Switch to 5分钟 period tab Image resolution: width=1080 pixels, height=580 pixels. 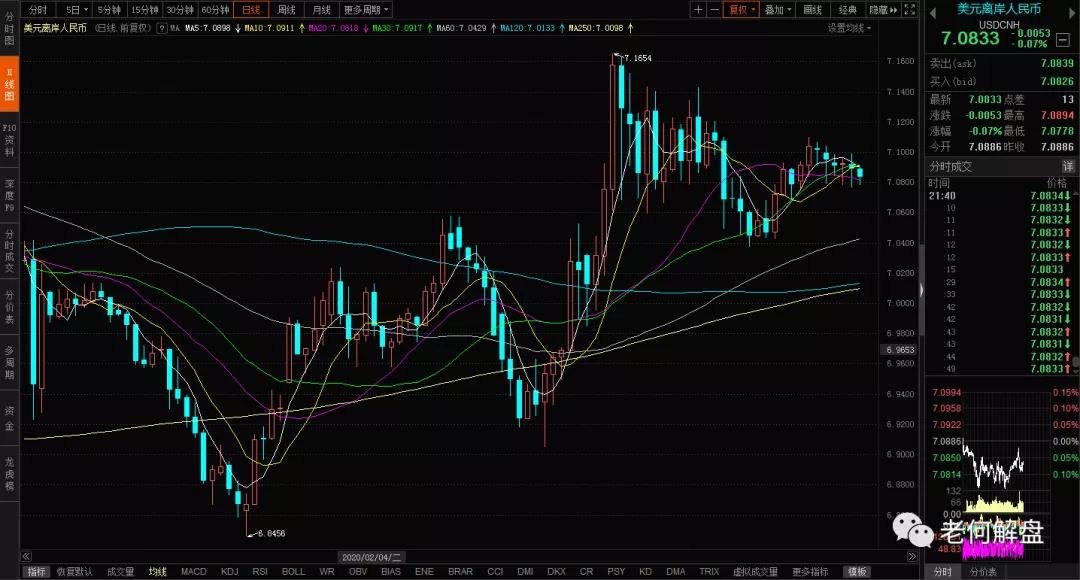point(109,10)
